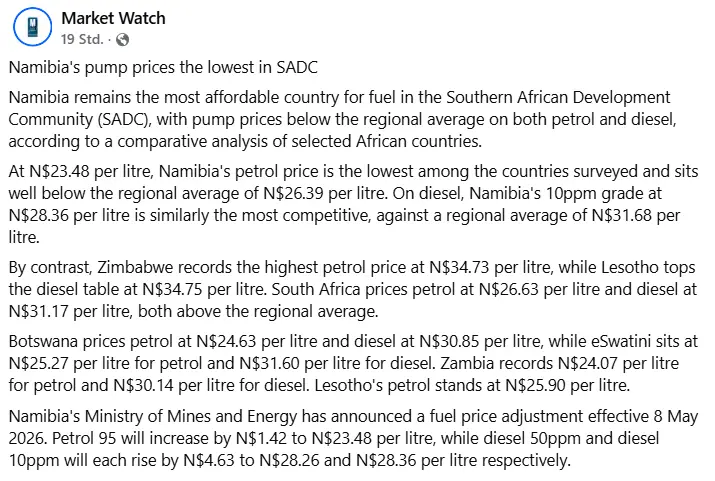715x481 pixels.
Task: Click the Market Watch page name
Action: pos(113,18)
